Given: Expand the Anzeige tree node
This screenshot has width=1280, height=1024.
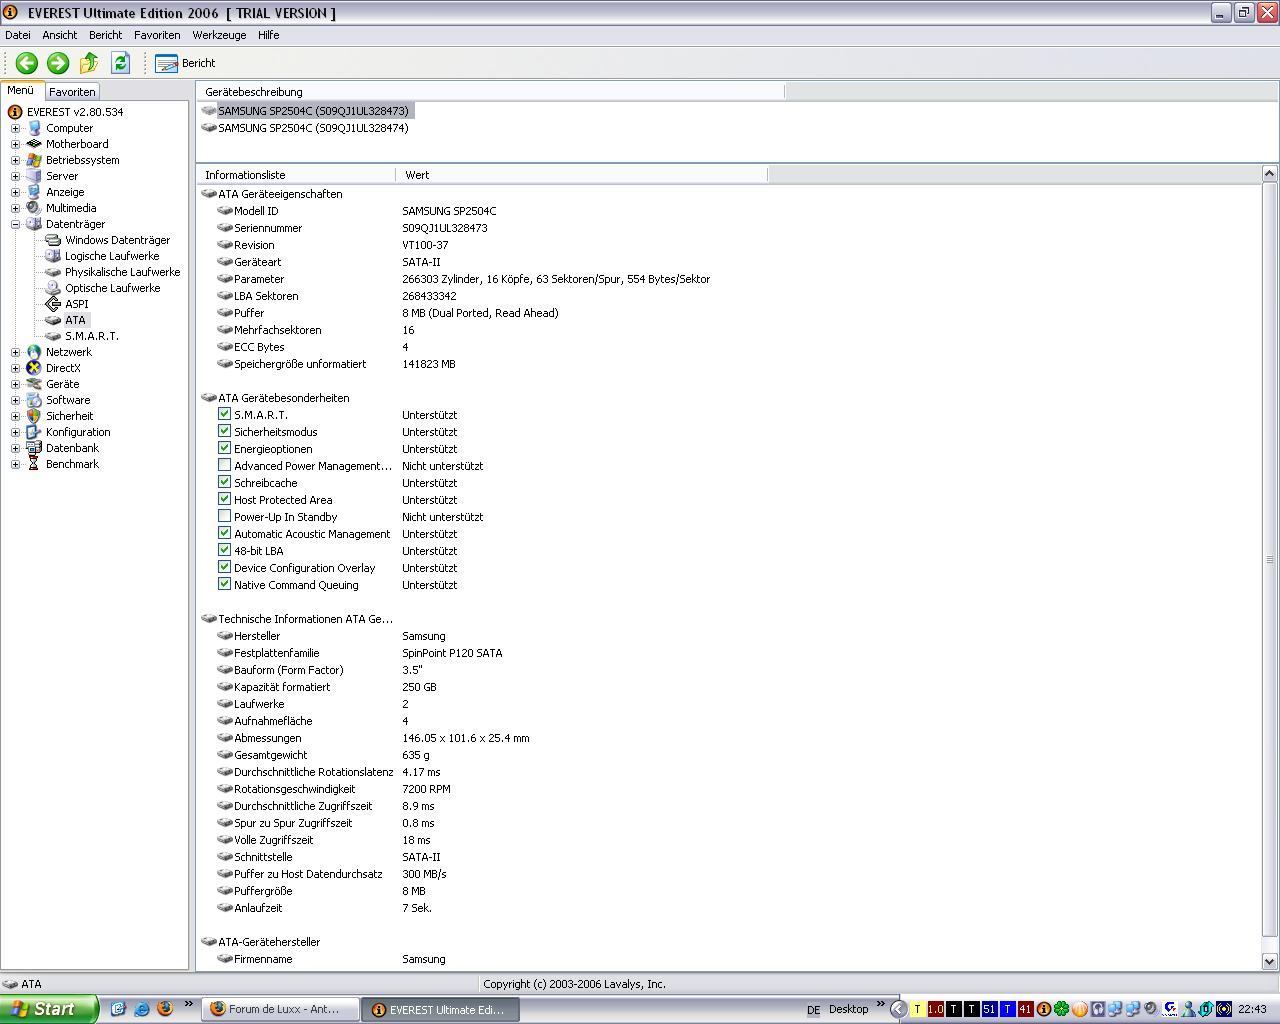Looking at the screenshot, I should [x=15, y=192].
